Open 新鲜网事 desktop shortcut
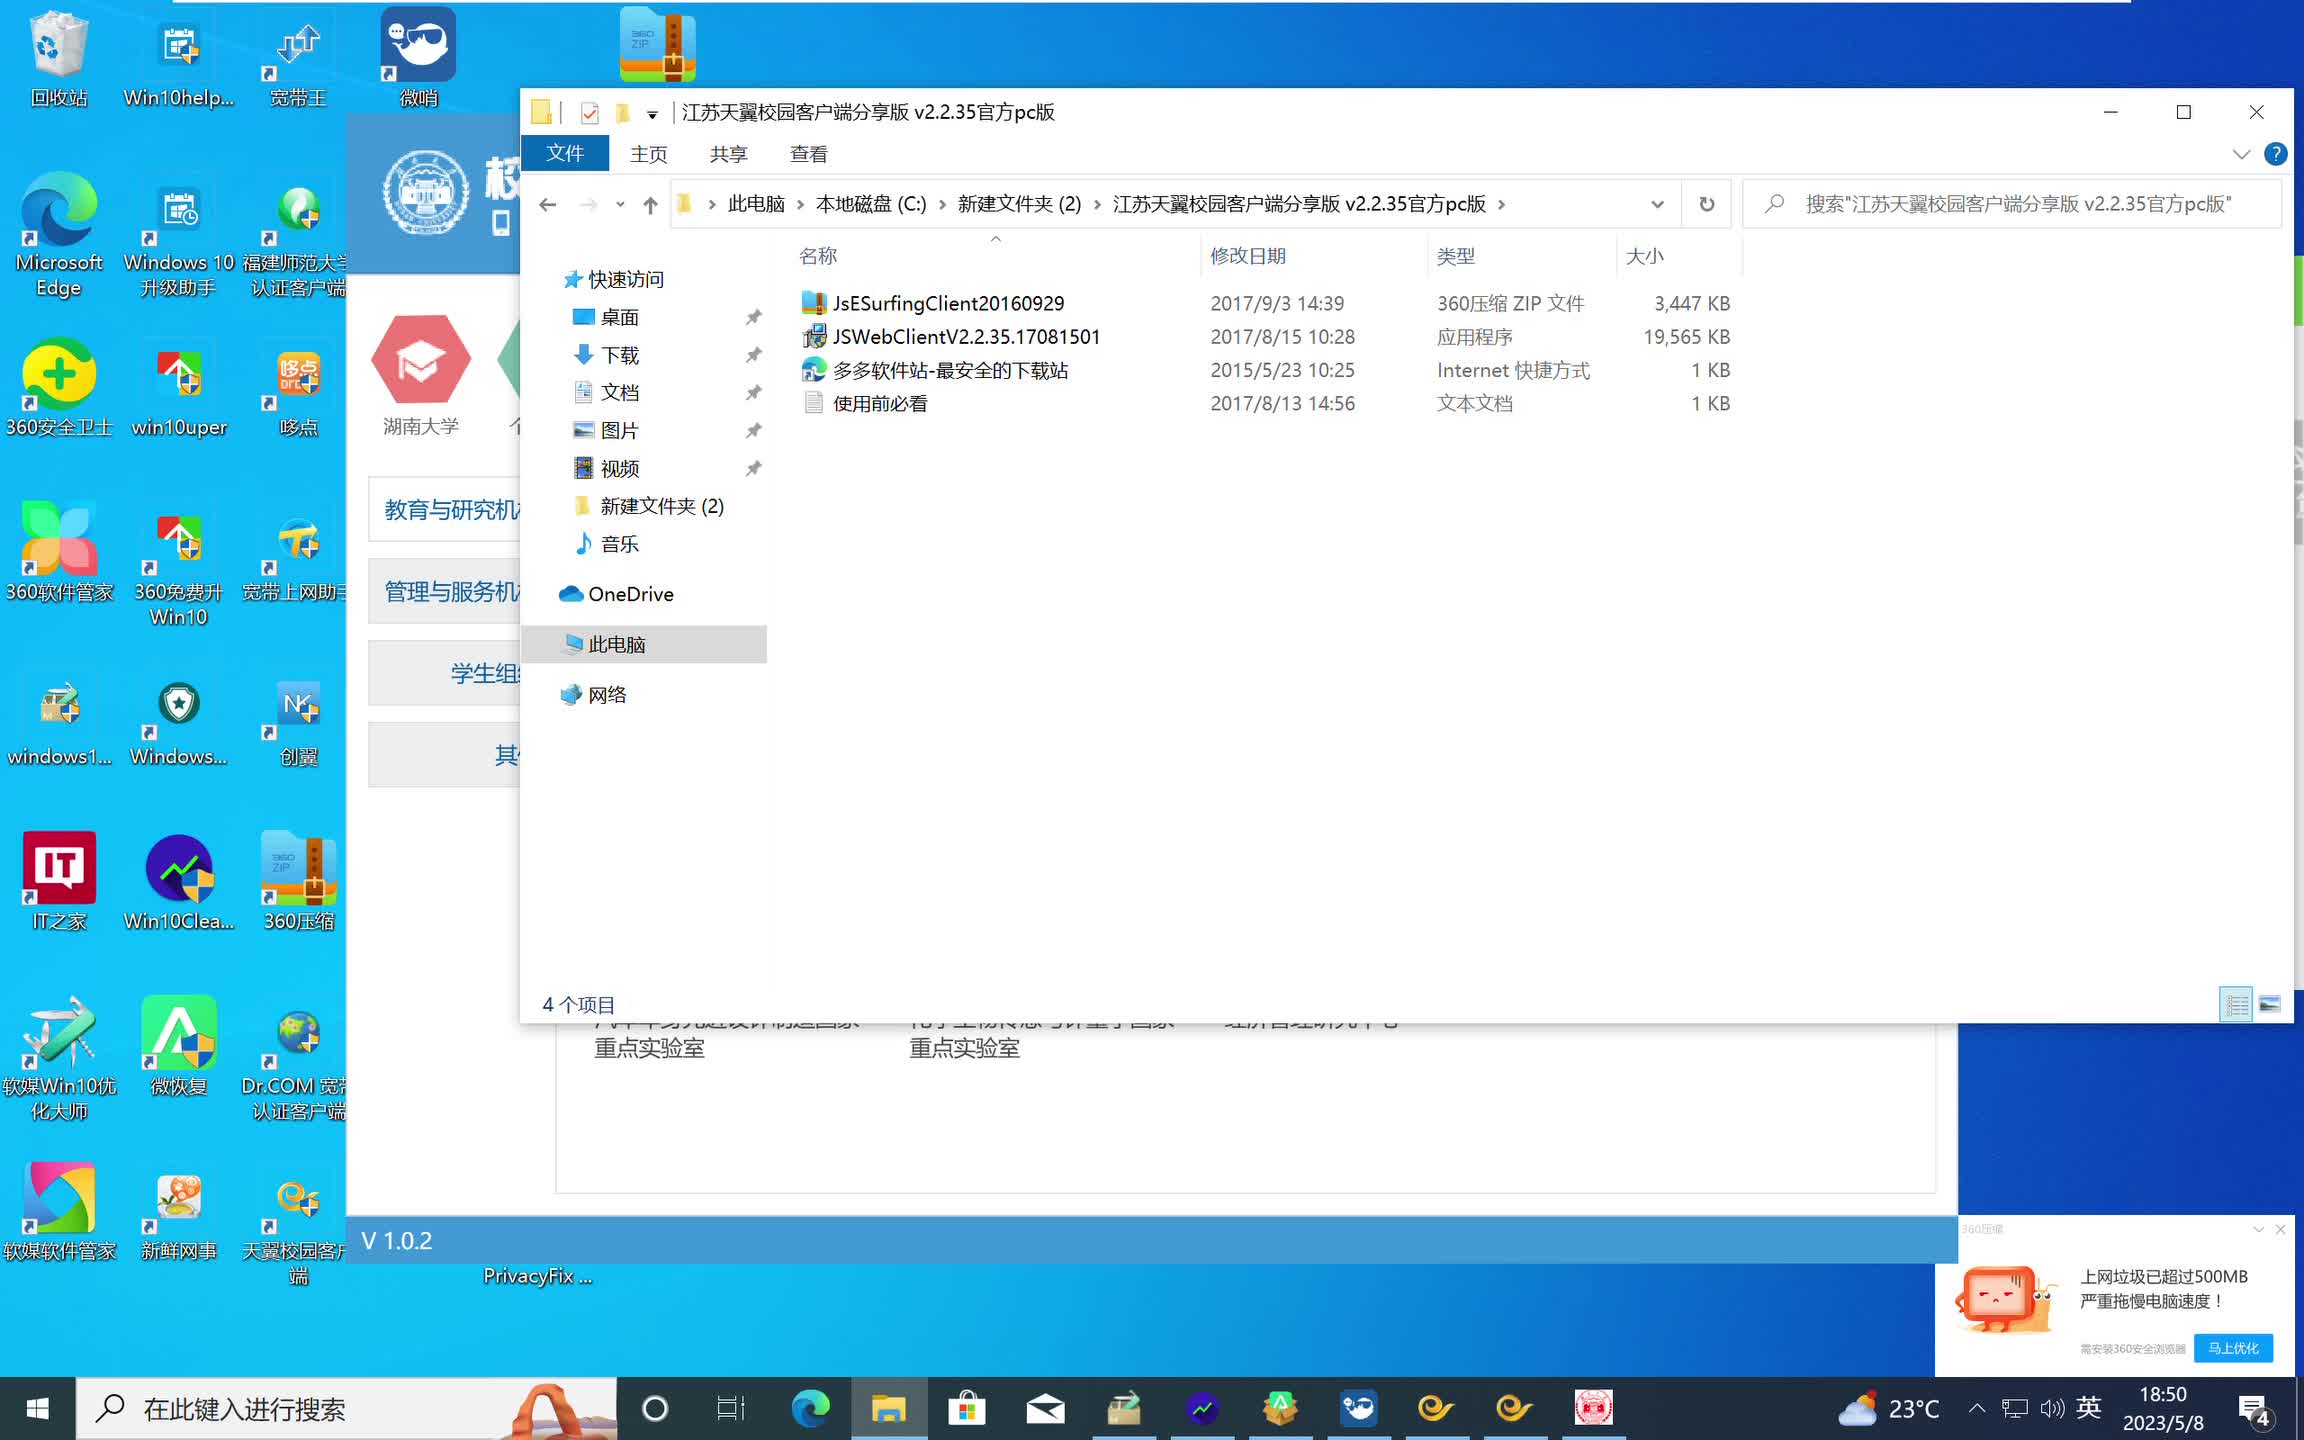The height and width of the screenshot is (1440, 2304). click(179, 1212)
